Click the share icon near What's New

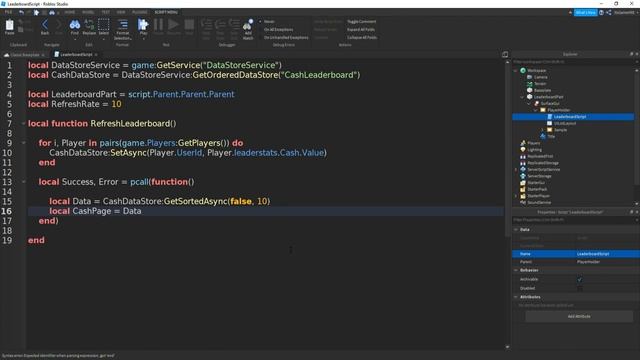tap(609, 13)
